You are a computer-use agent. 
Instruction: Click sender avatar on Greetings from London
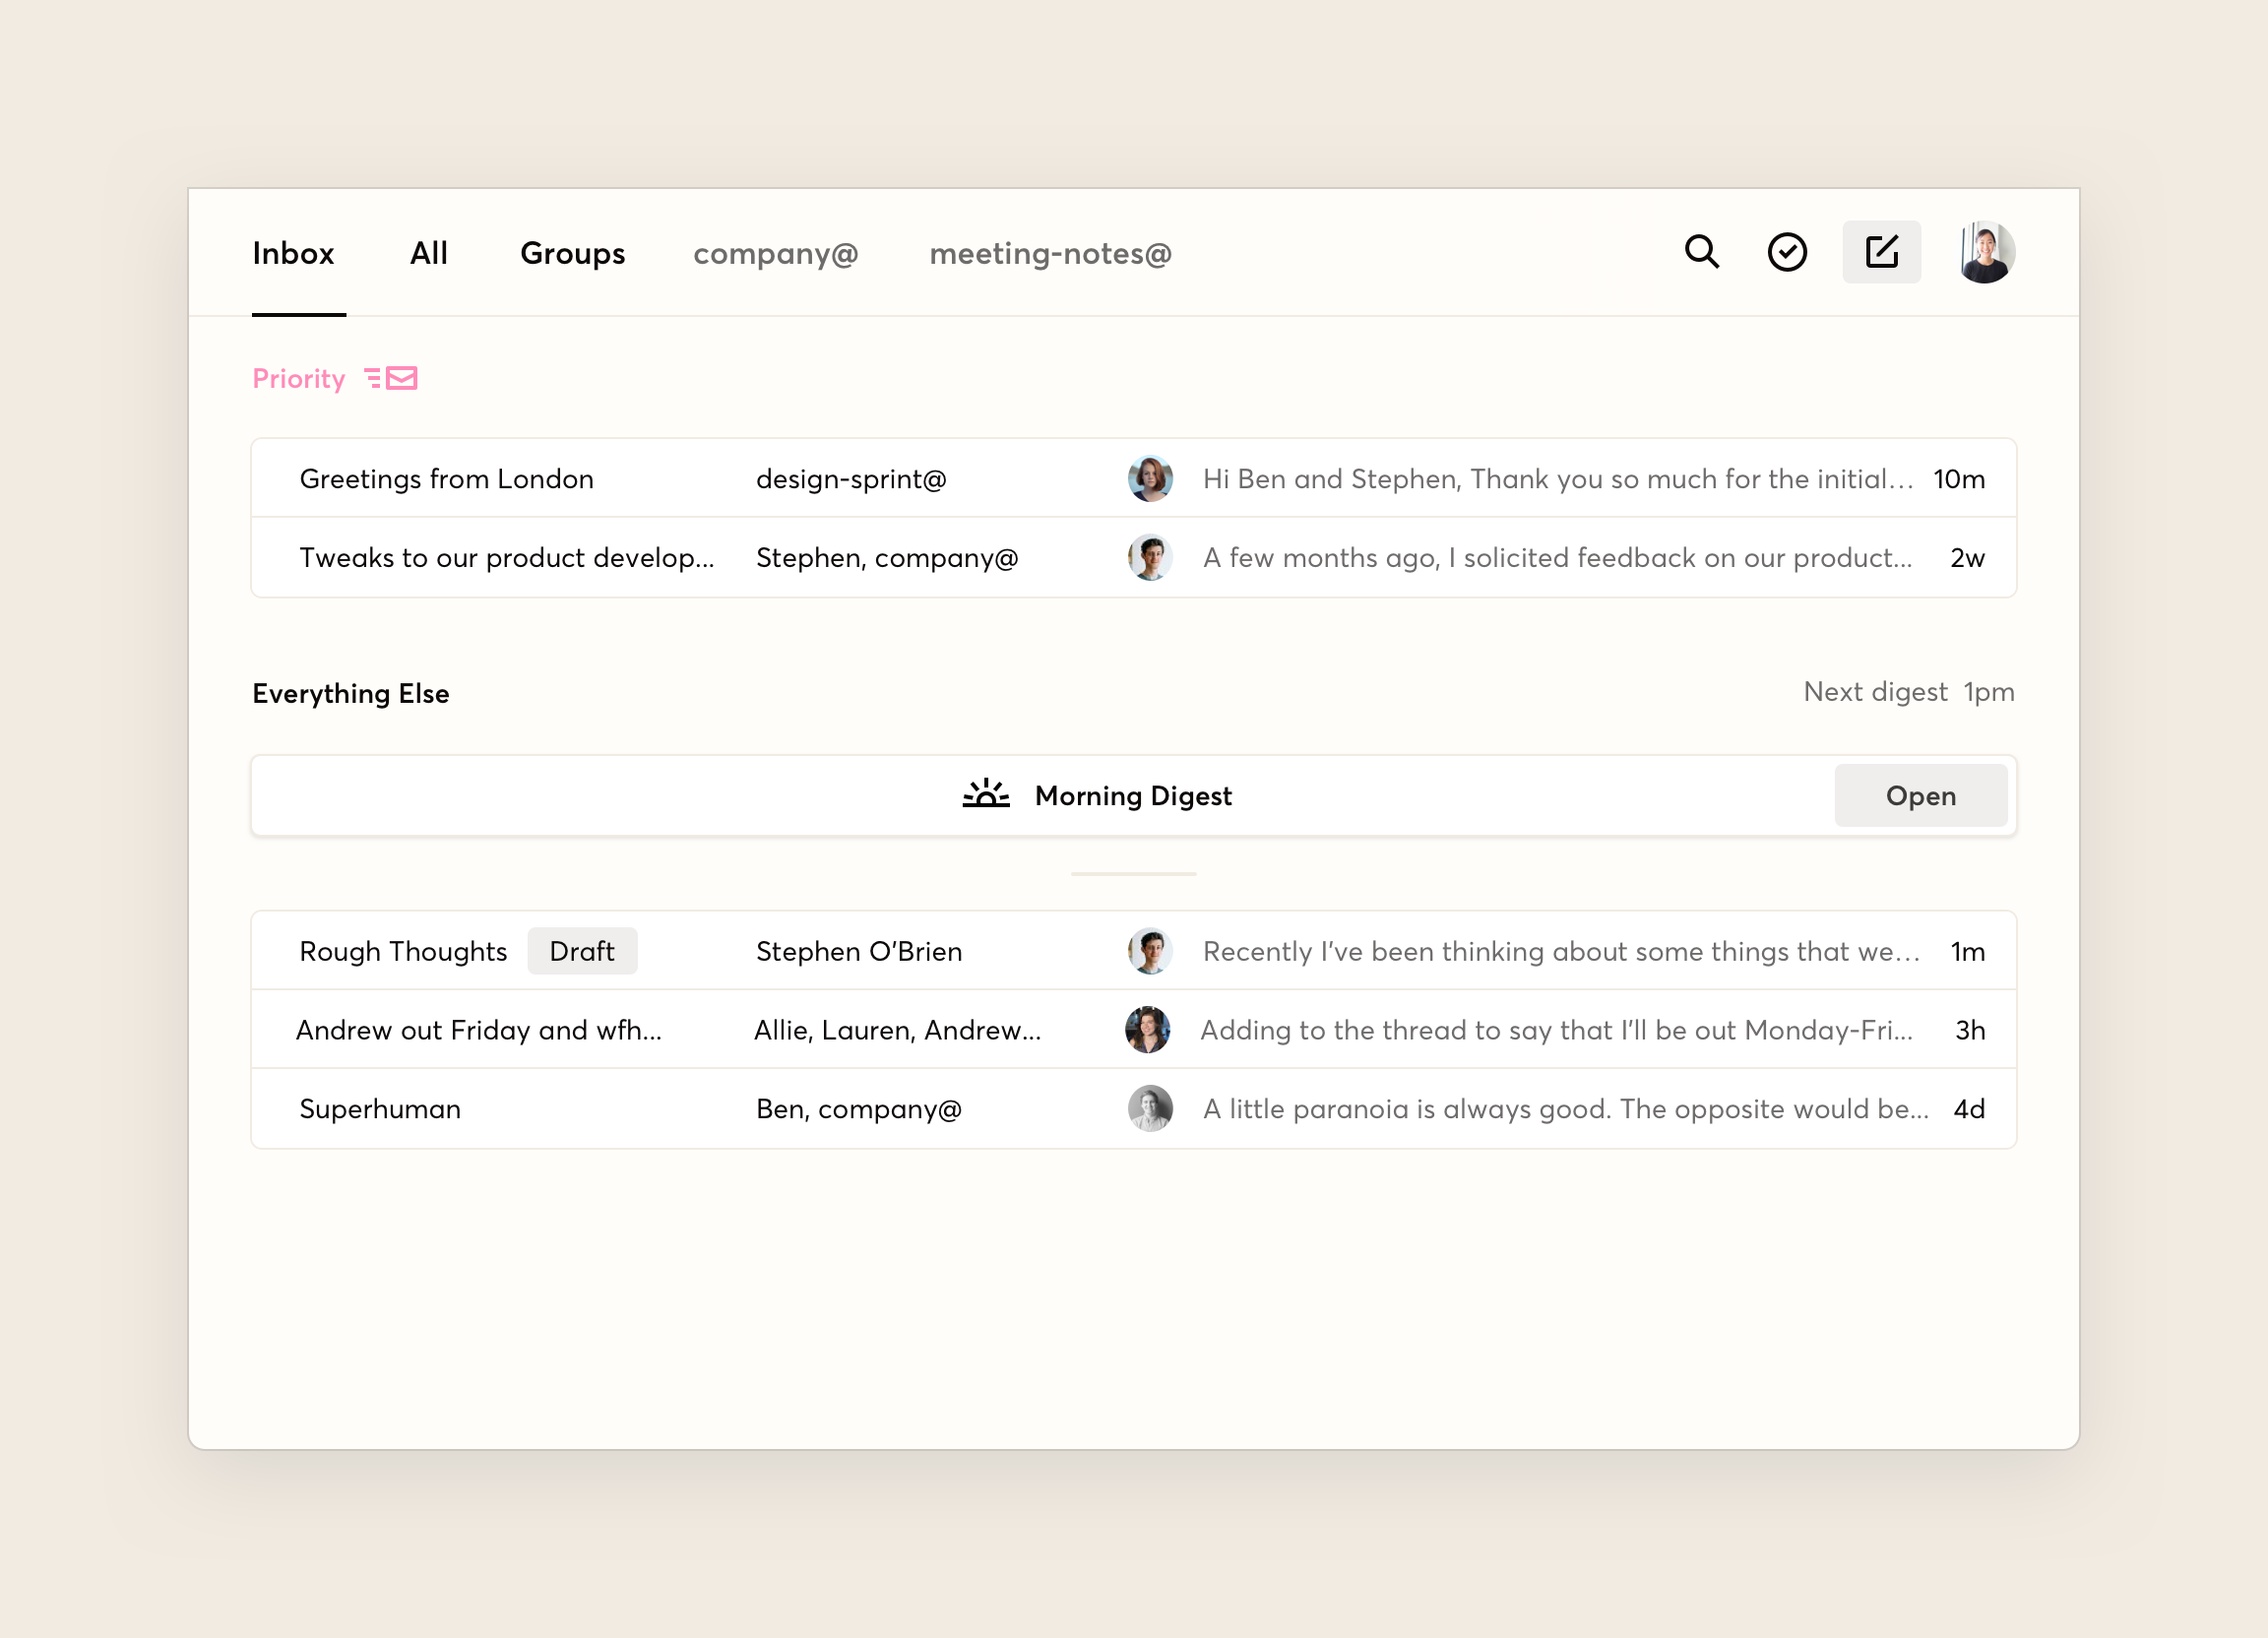[x=1150, y=478]
